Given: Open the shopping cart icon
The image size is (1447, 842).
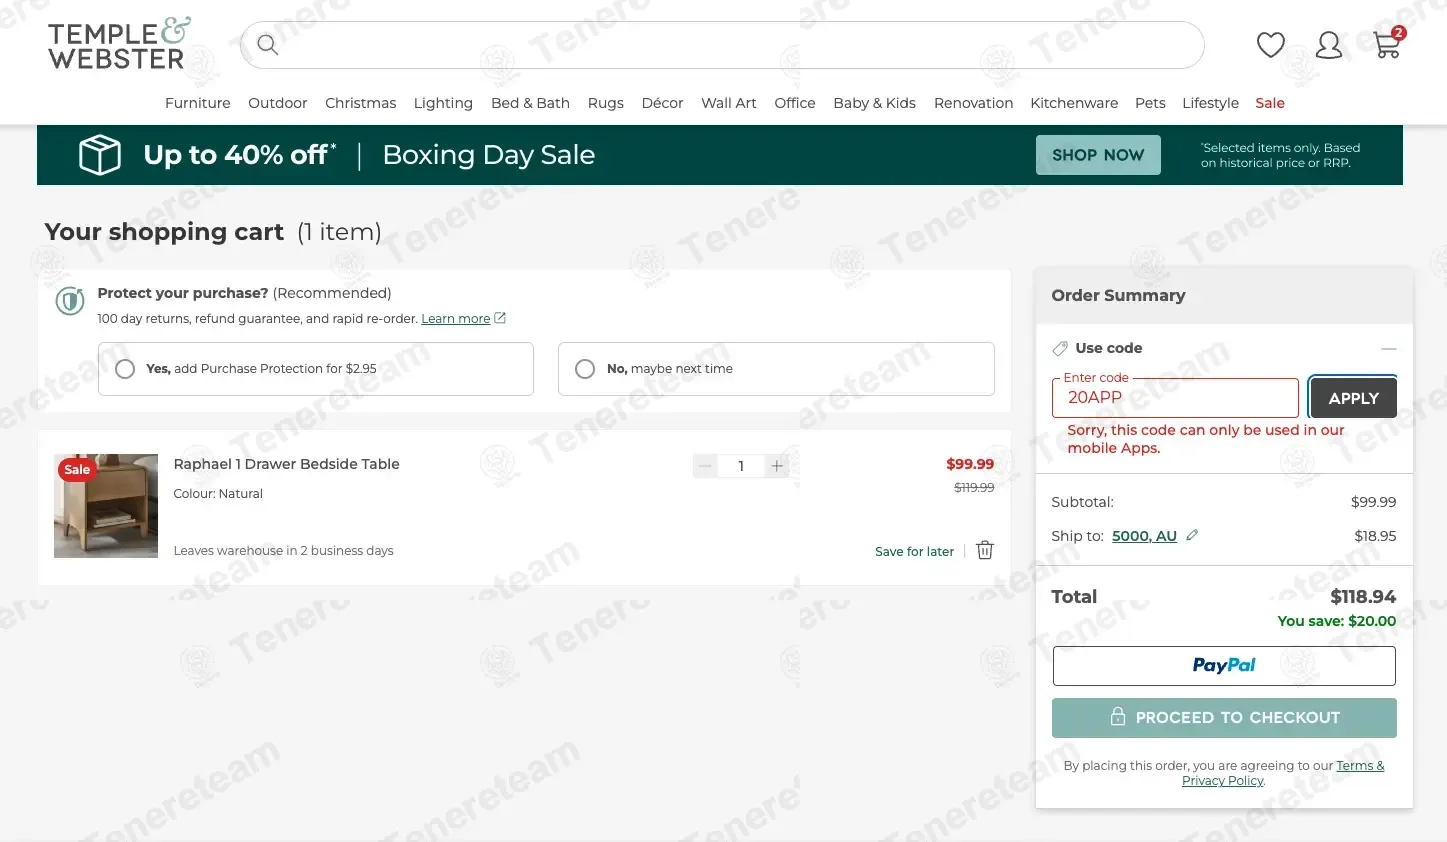Looking at the screenshot, I should 1387,45.
